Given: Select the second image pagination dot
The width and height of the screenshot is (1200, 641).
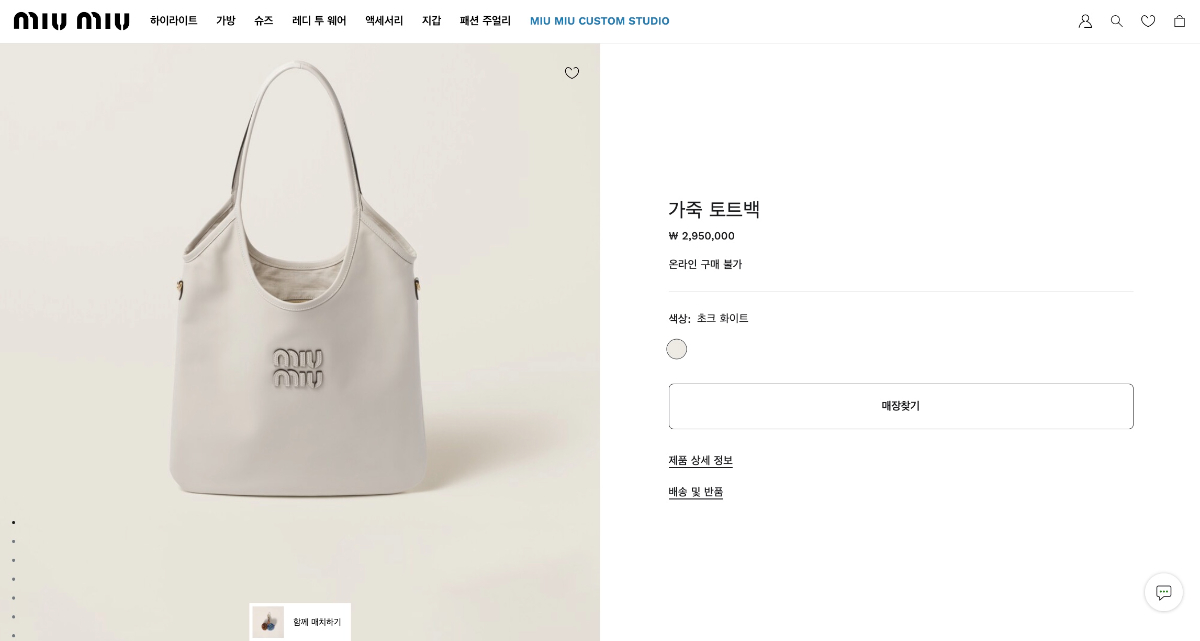Looking at the screenshot, I should pos(14,541).
